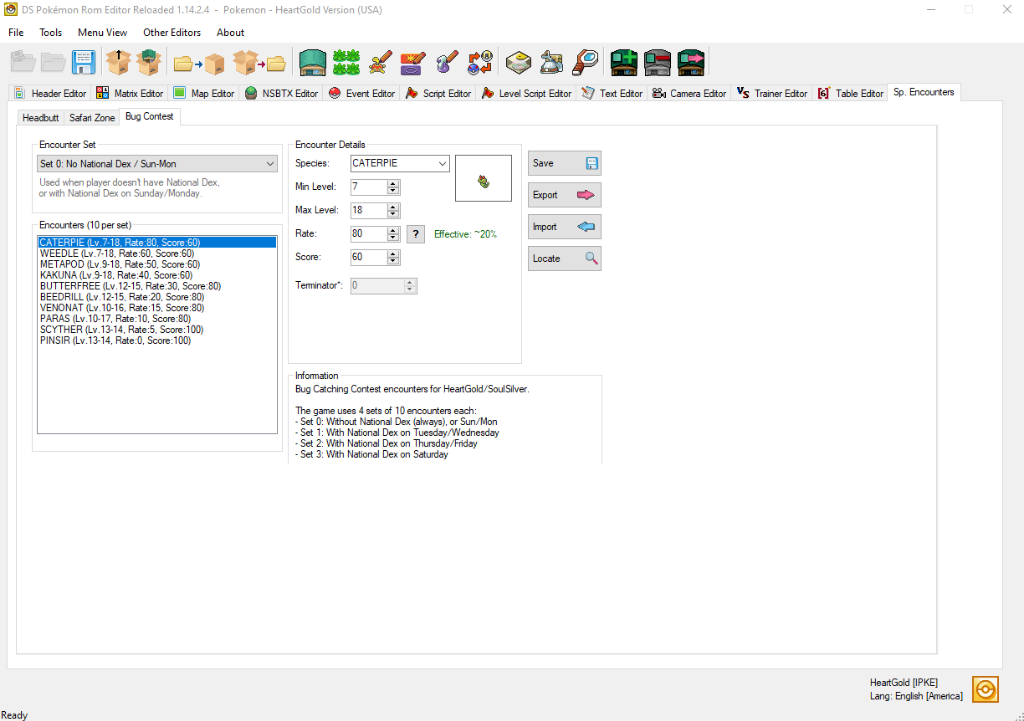Open the Map Editor building toolbar icon
Viewport: 1024px width, 721px height.
click(x=311, y=62)
